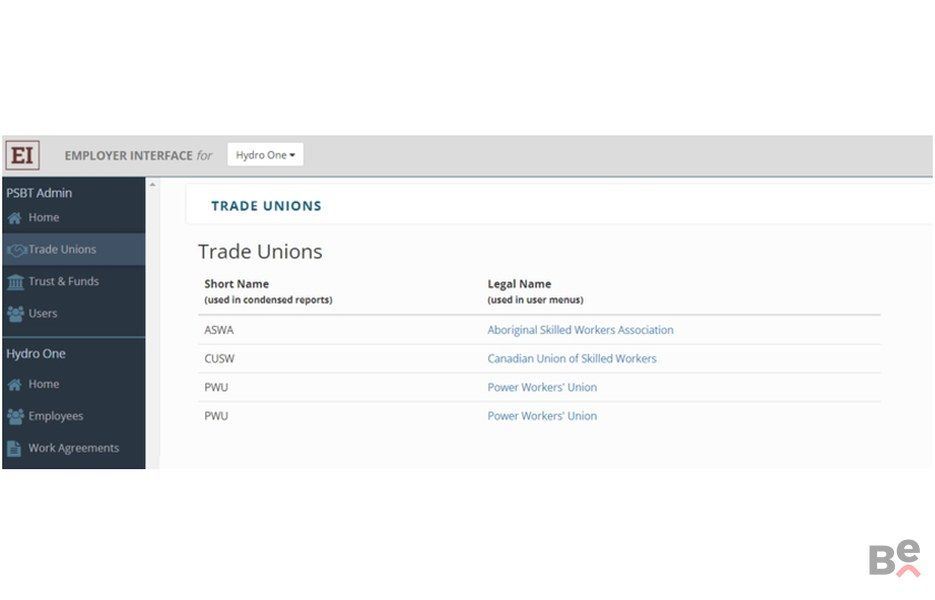Click the Users group icon in sidebar
Screen dimensions: 935x600
[16, 314]
